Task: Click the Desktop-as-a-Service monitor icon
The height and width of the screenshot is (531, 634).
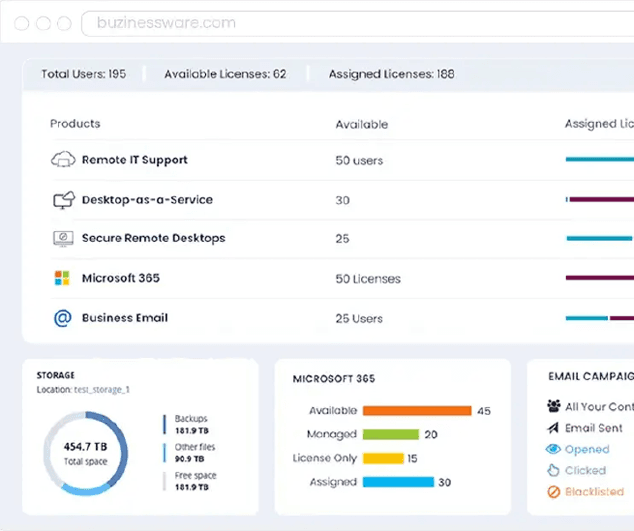Action: point(63,200)
